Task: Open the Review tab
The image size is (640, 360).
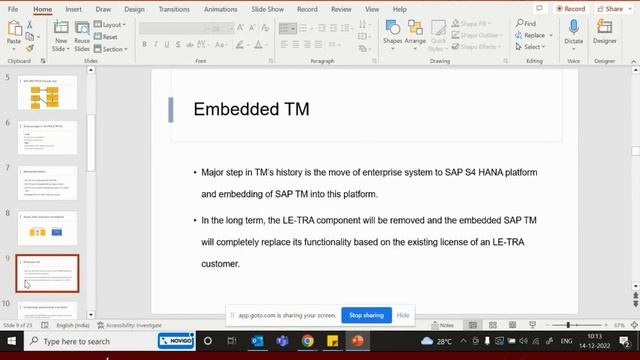Action: (341, 9)
